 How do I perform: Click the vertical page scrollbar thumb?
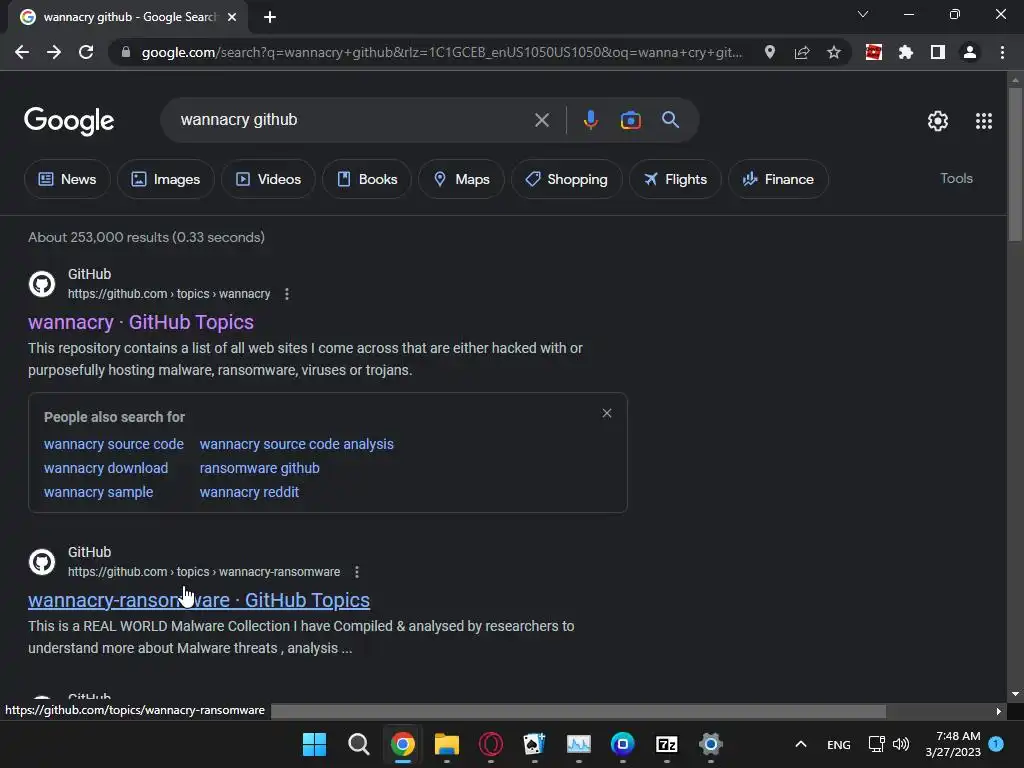coord(1015,165)
